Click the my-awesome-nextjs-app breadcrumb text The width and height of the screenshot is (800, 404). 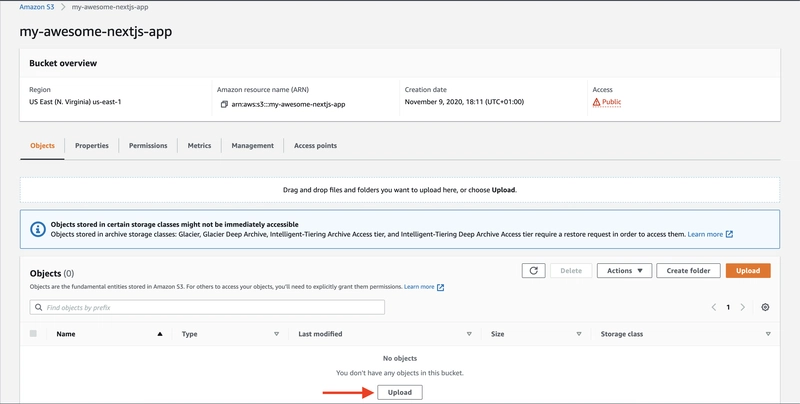(x=110, y=7)
